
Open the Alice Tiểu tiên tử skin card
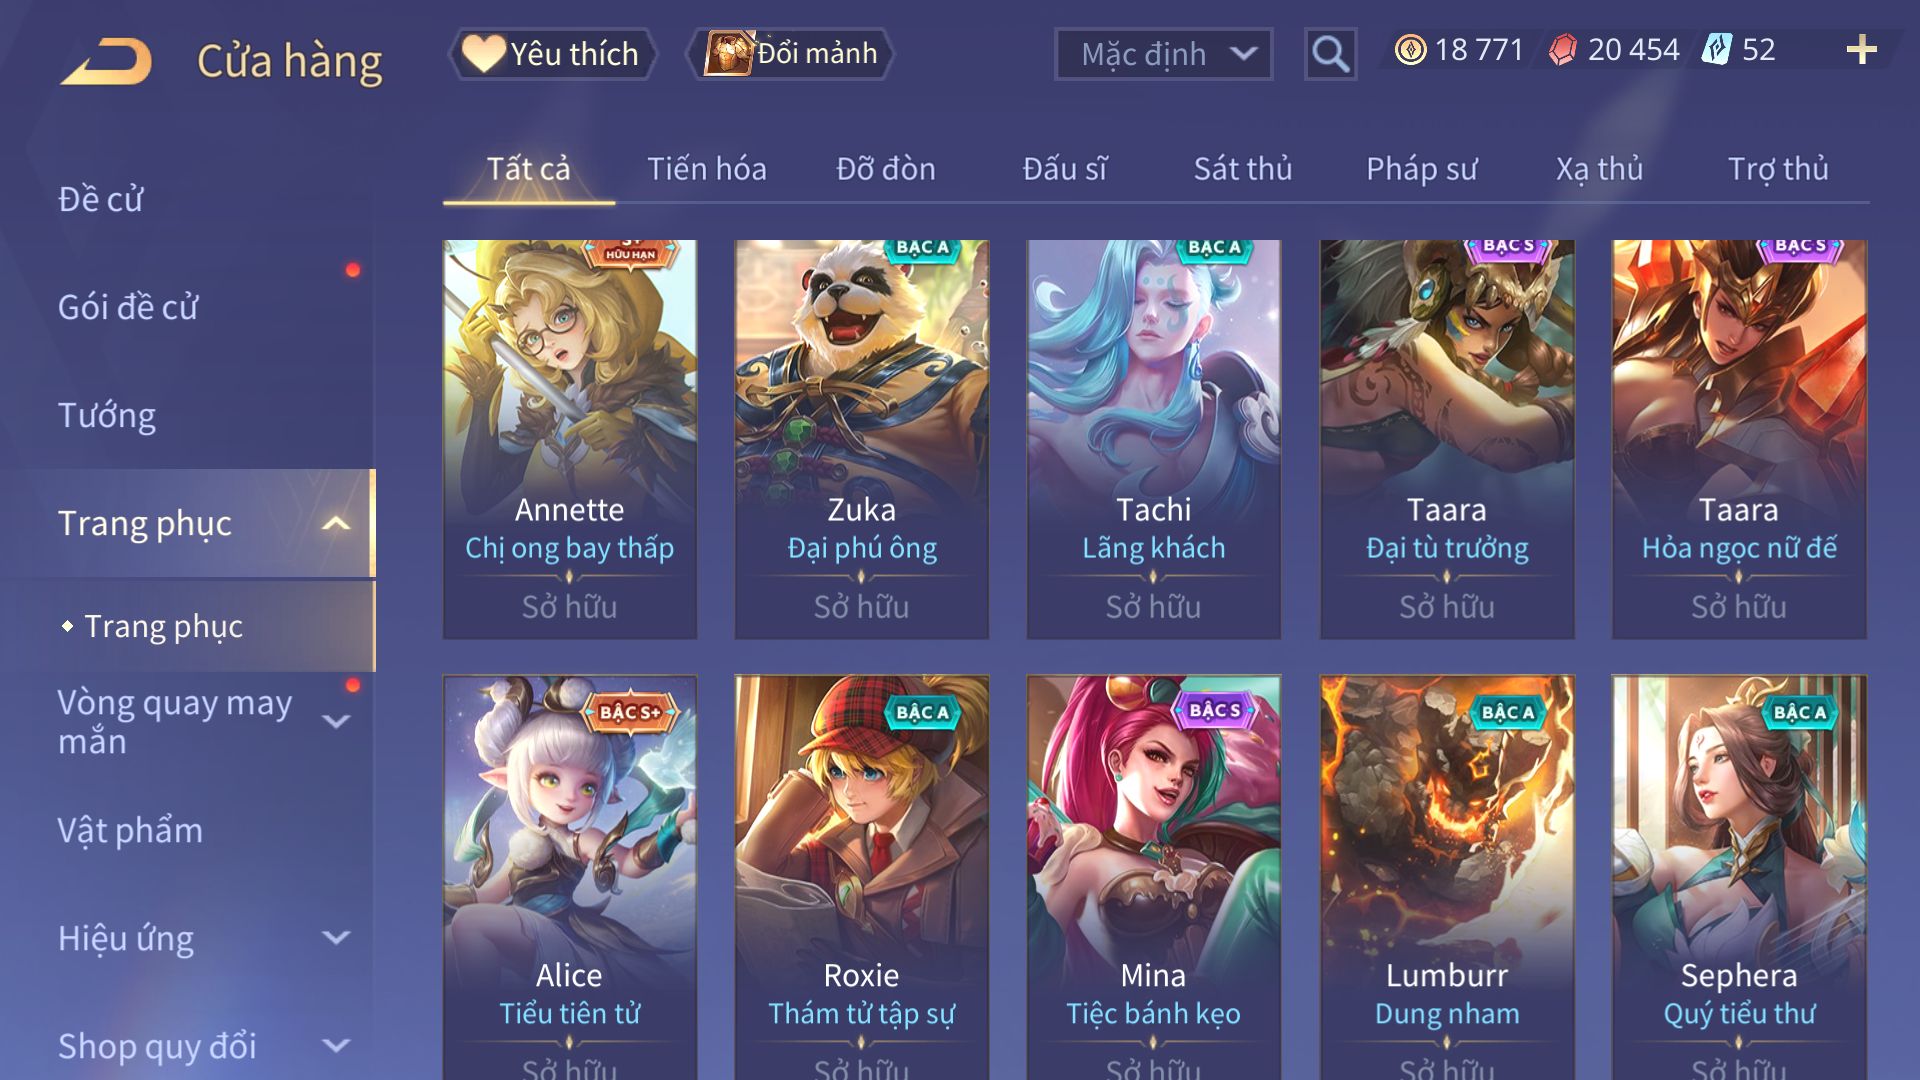569,877
